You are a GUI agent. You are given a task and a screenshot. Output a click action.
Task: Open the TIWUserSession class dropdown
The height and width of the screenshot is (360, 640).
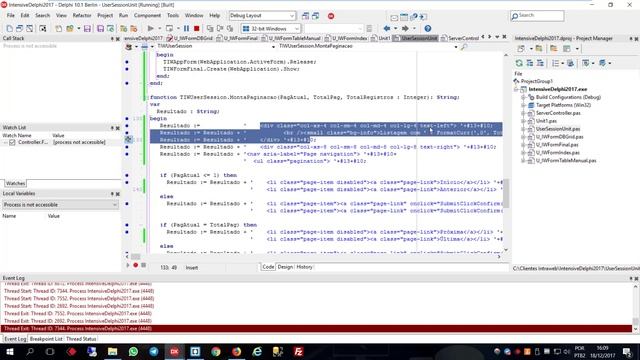point(273,47)
